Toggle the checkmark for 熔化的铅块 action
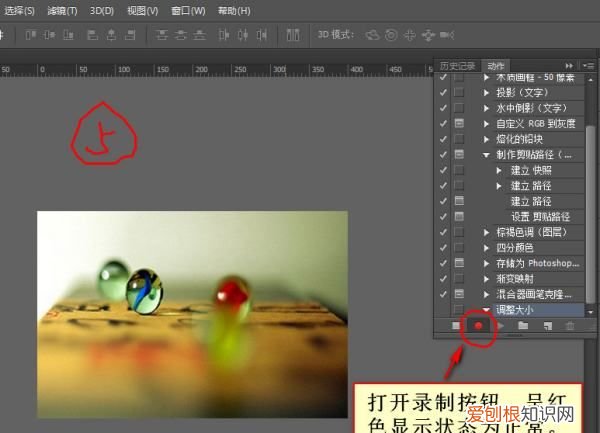600x433 pixels. coord(443,139)
